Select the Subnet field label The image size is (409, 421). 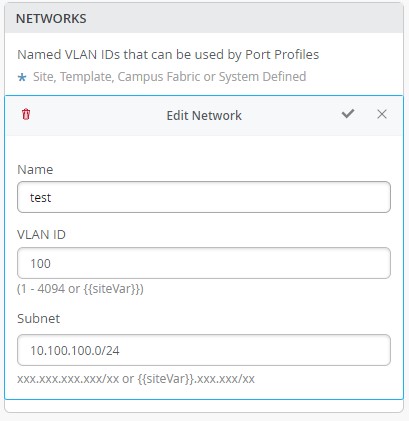coord(39,319)
